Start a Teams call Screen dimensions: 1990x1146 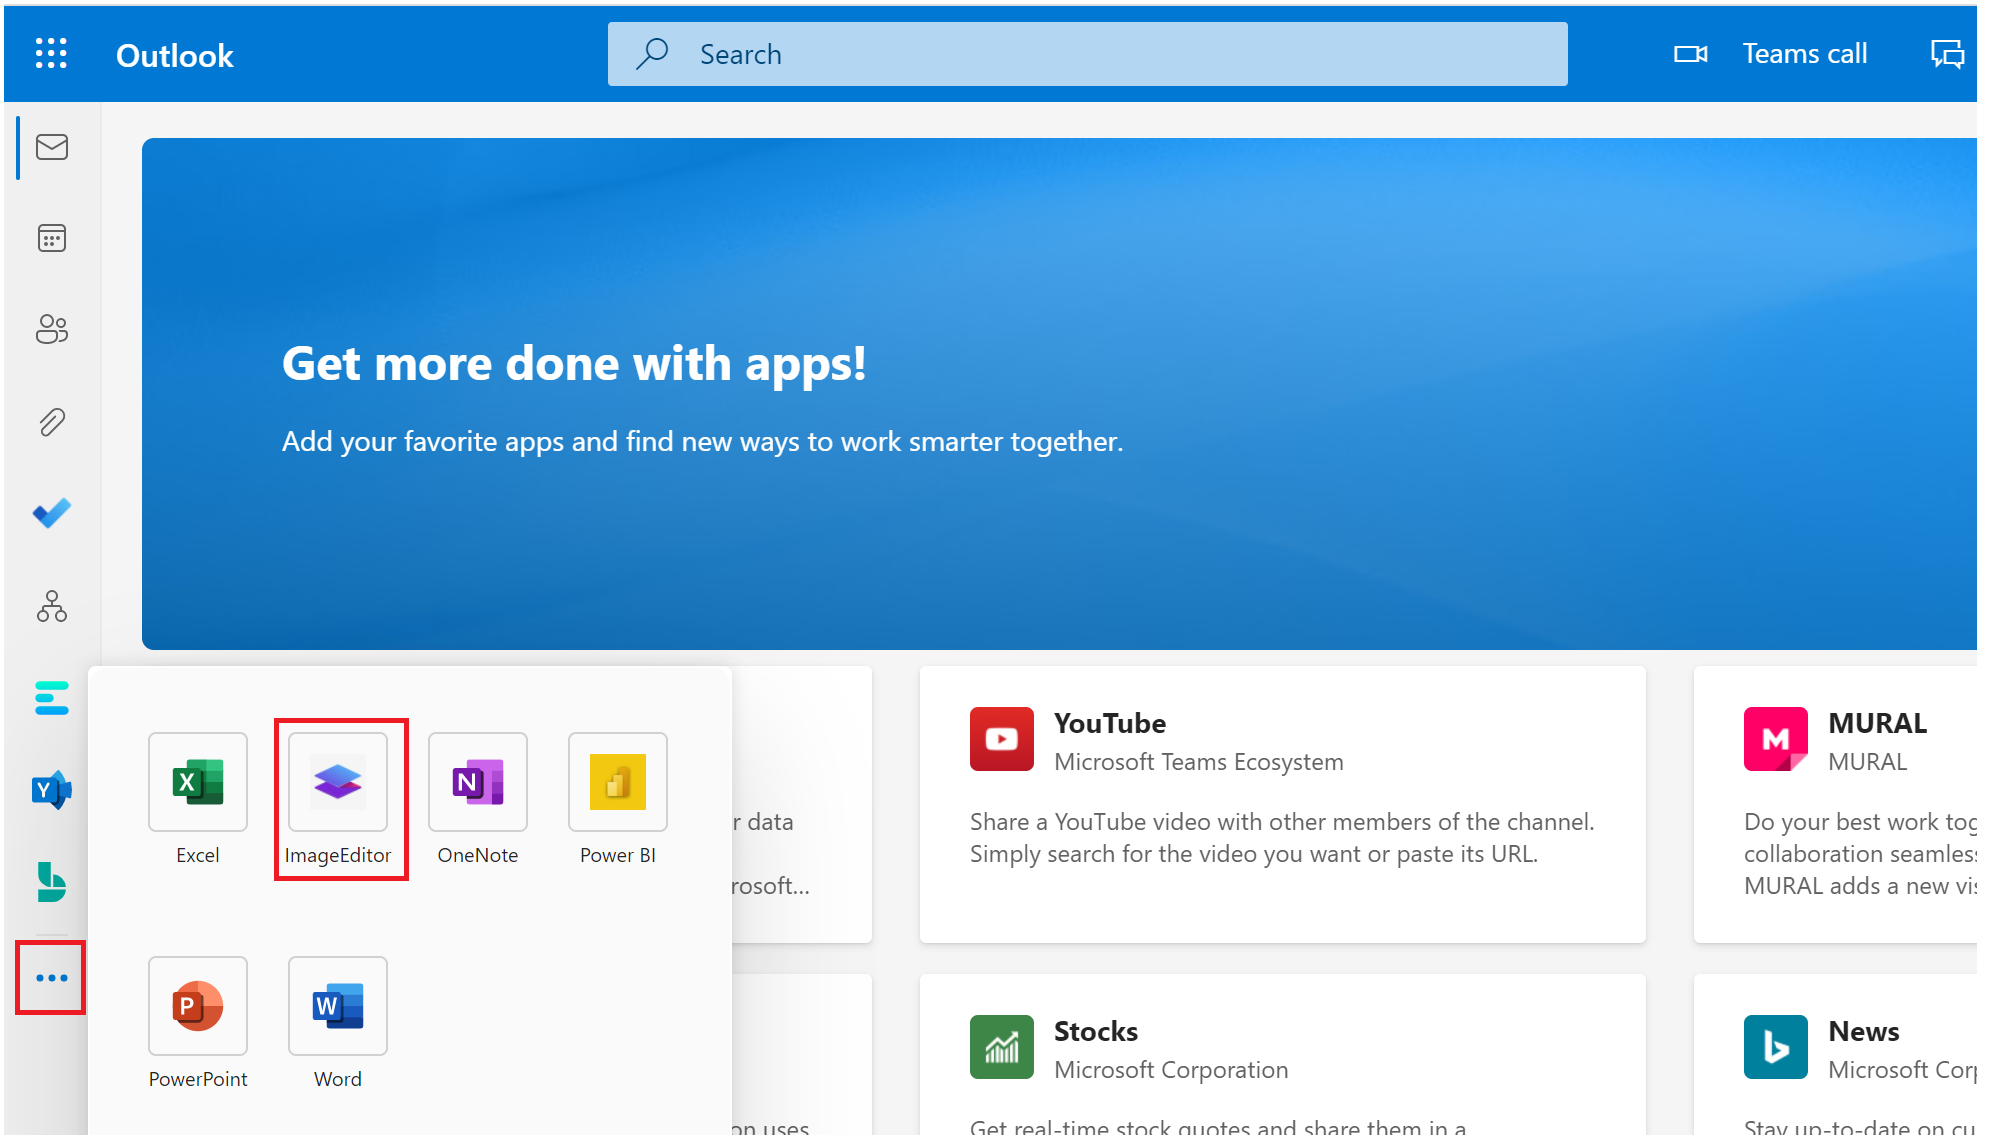1805,54
